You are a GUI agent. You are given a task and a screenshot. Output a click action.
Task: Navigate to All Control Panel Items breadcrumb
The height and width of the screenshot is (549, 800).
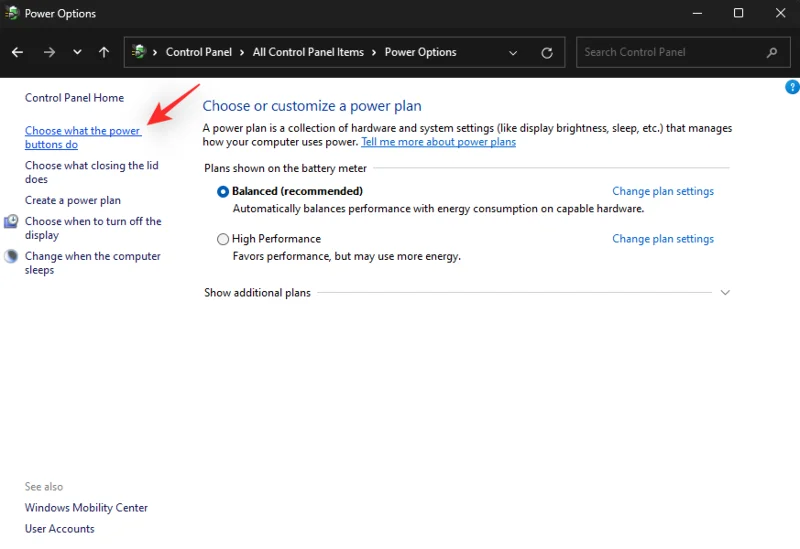308,52
